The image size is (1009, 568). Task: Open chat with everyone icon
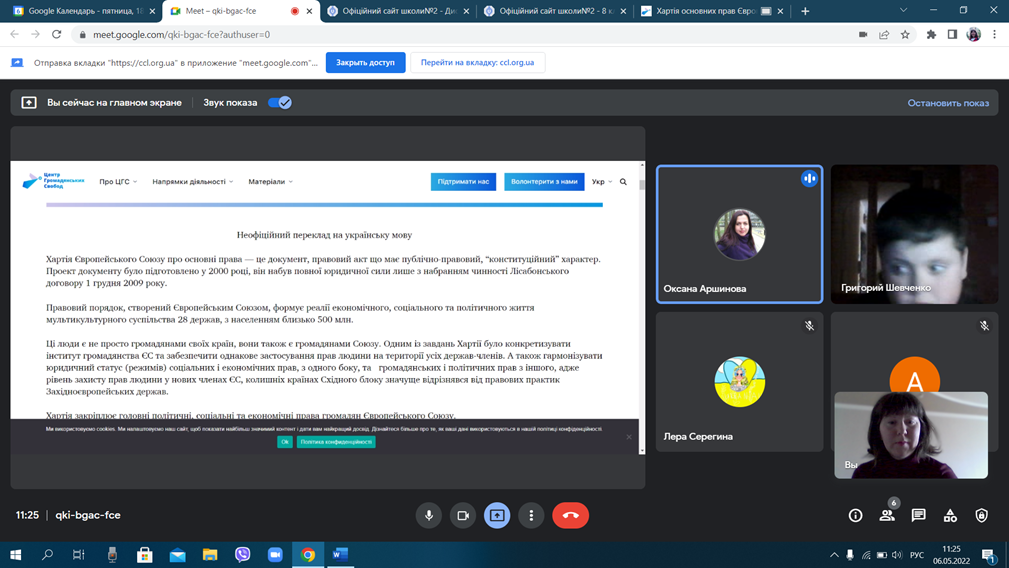[918, 515]
